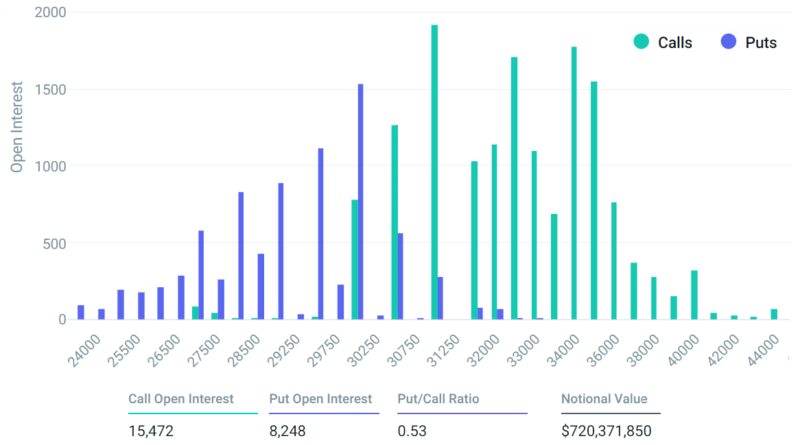Click the put bar at 27500 strike
Screen dimensions: 800x445
point(200,275)
